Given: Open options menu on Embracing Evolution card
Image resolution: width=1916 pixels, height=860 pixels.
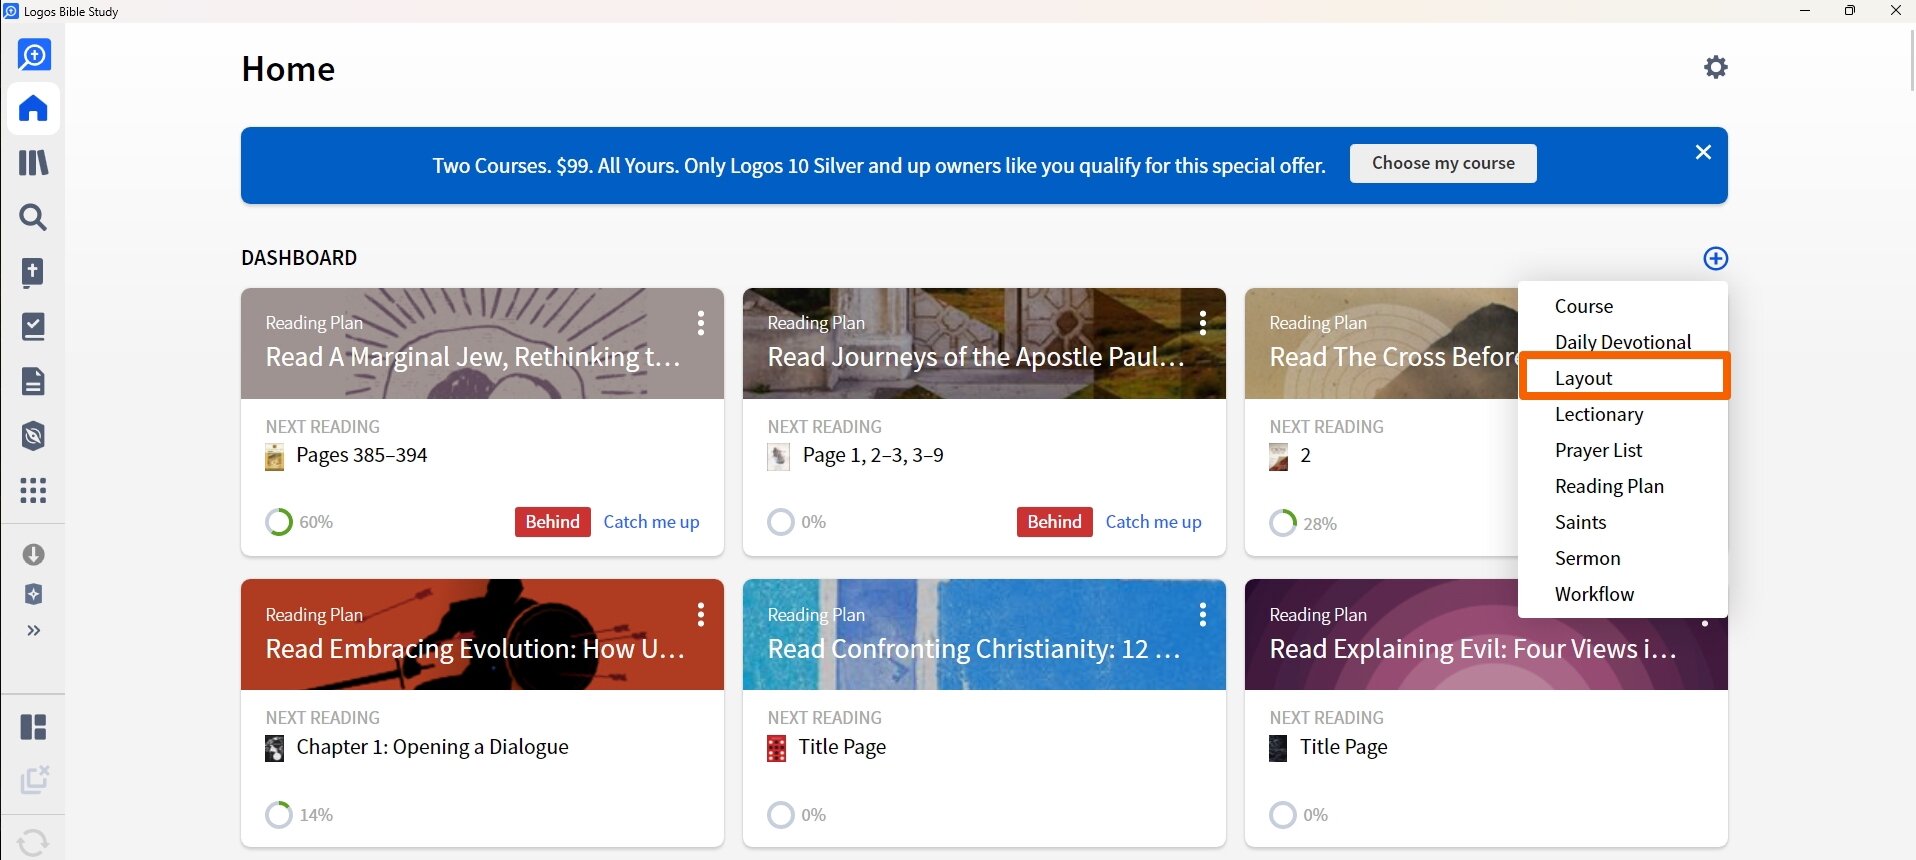Looking at the screenshot, I should tap(701, 614).
